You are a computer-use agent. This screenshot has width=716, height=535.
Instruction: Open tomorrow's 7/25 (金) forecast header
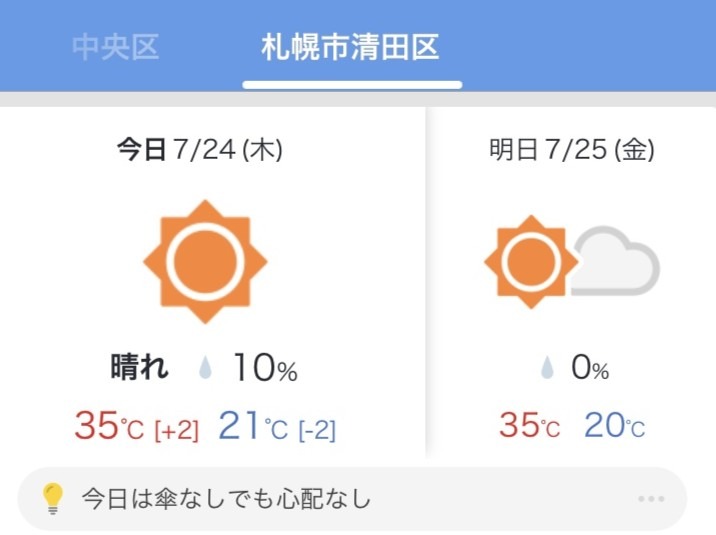coord(571,151)
